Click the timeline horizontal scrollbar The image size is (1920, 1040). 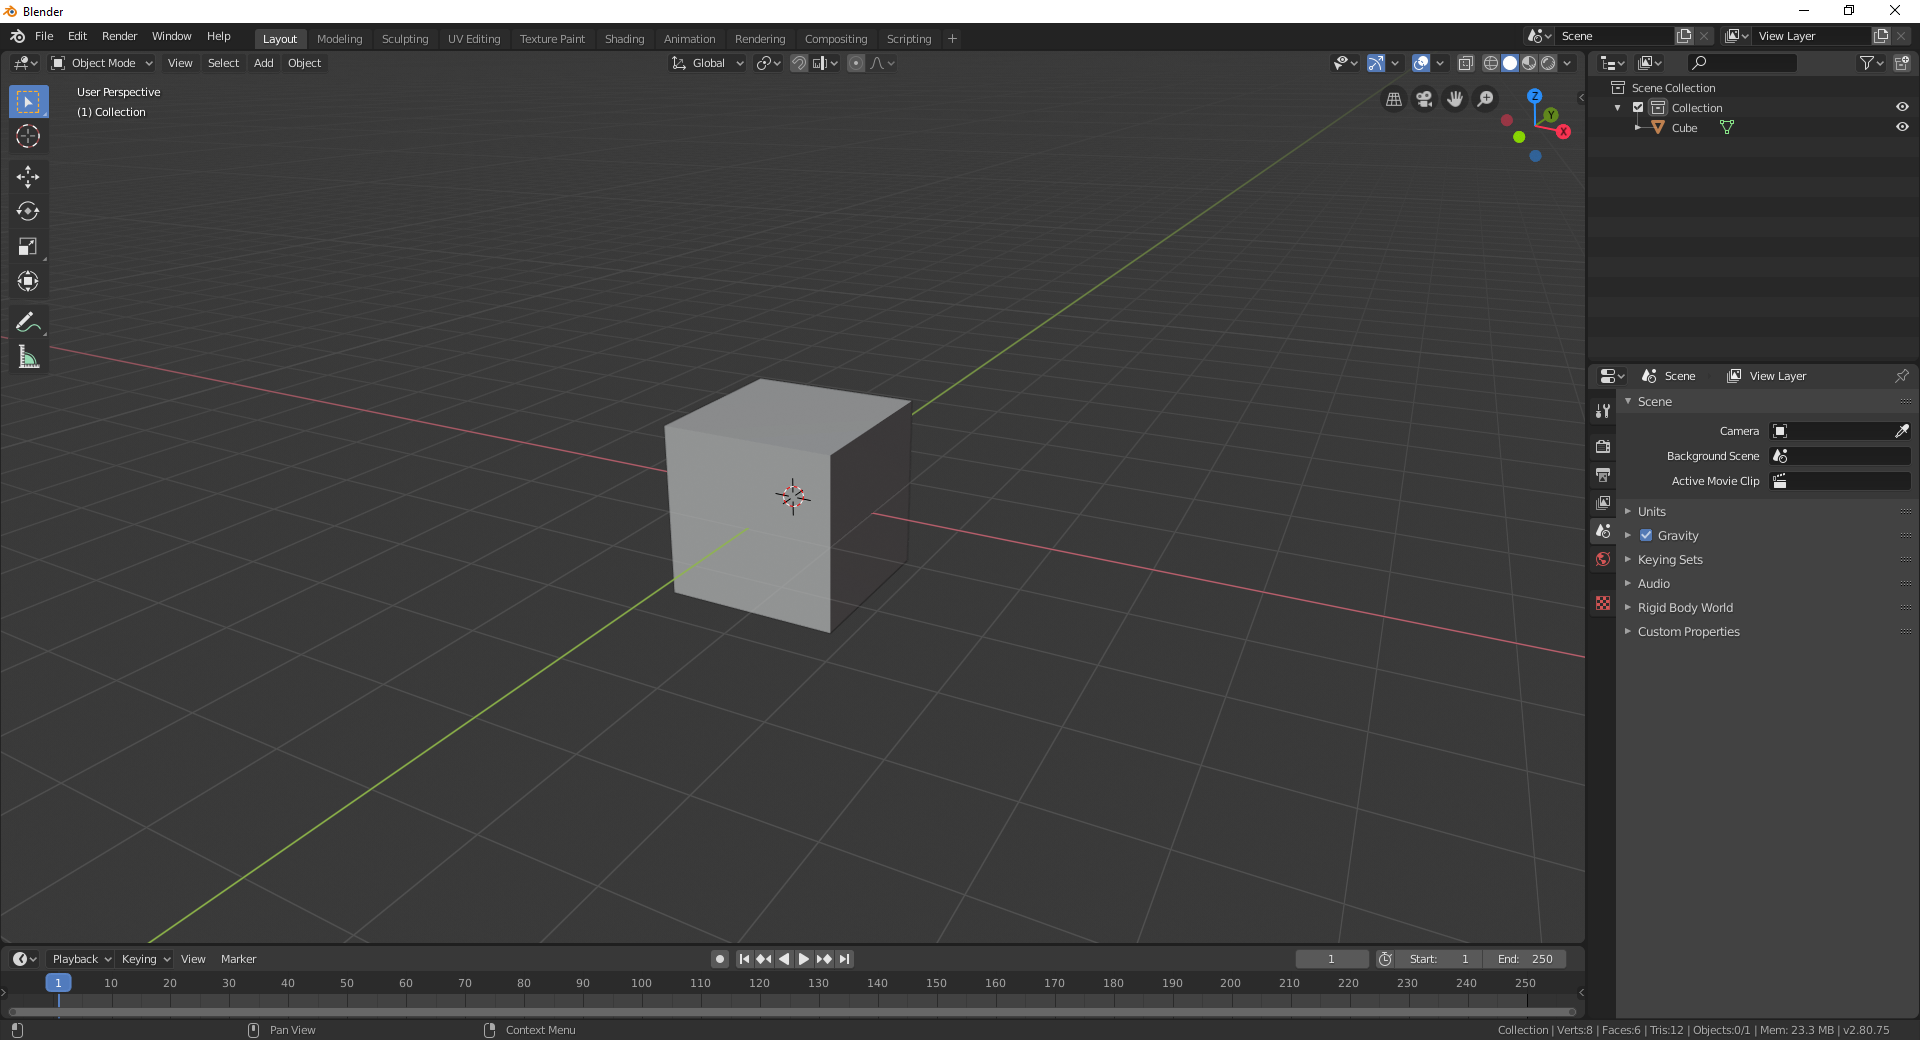pyautogui.click(x=792, y=1012)
